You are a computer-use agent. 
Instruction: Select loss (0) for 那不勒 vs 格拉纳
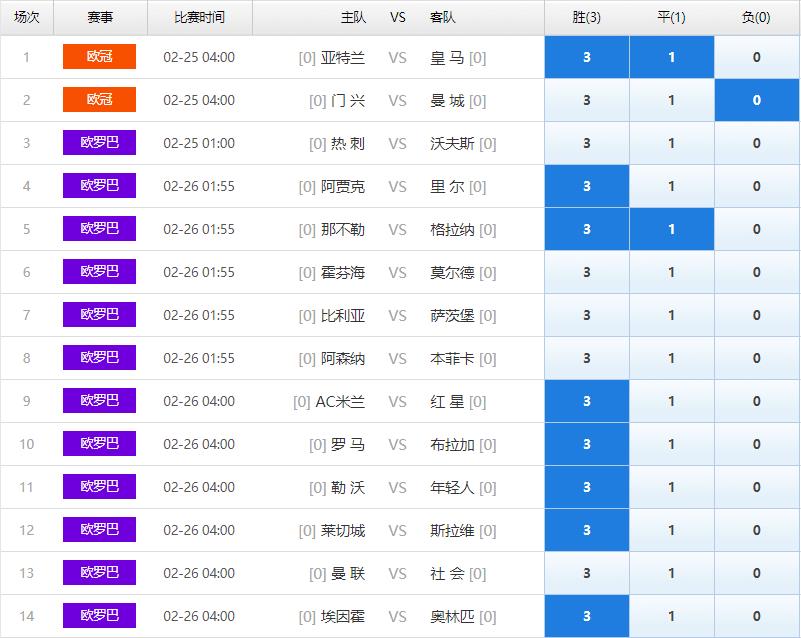click(757, 229)
